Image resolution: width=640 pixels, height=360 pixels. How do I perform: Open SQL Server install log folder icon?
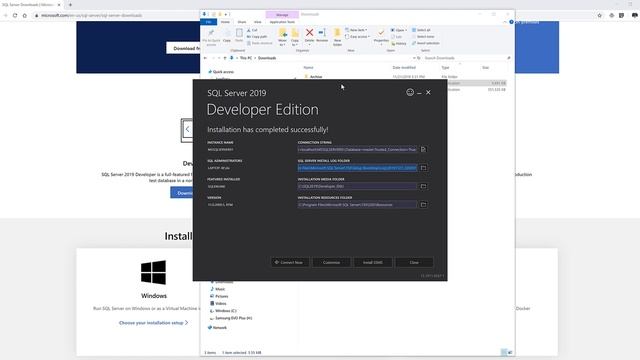point(423,168)
